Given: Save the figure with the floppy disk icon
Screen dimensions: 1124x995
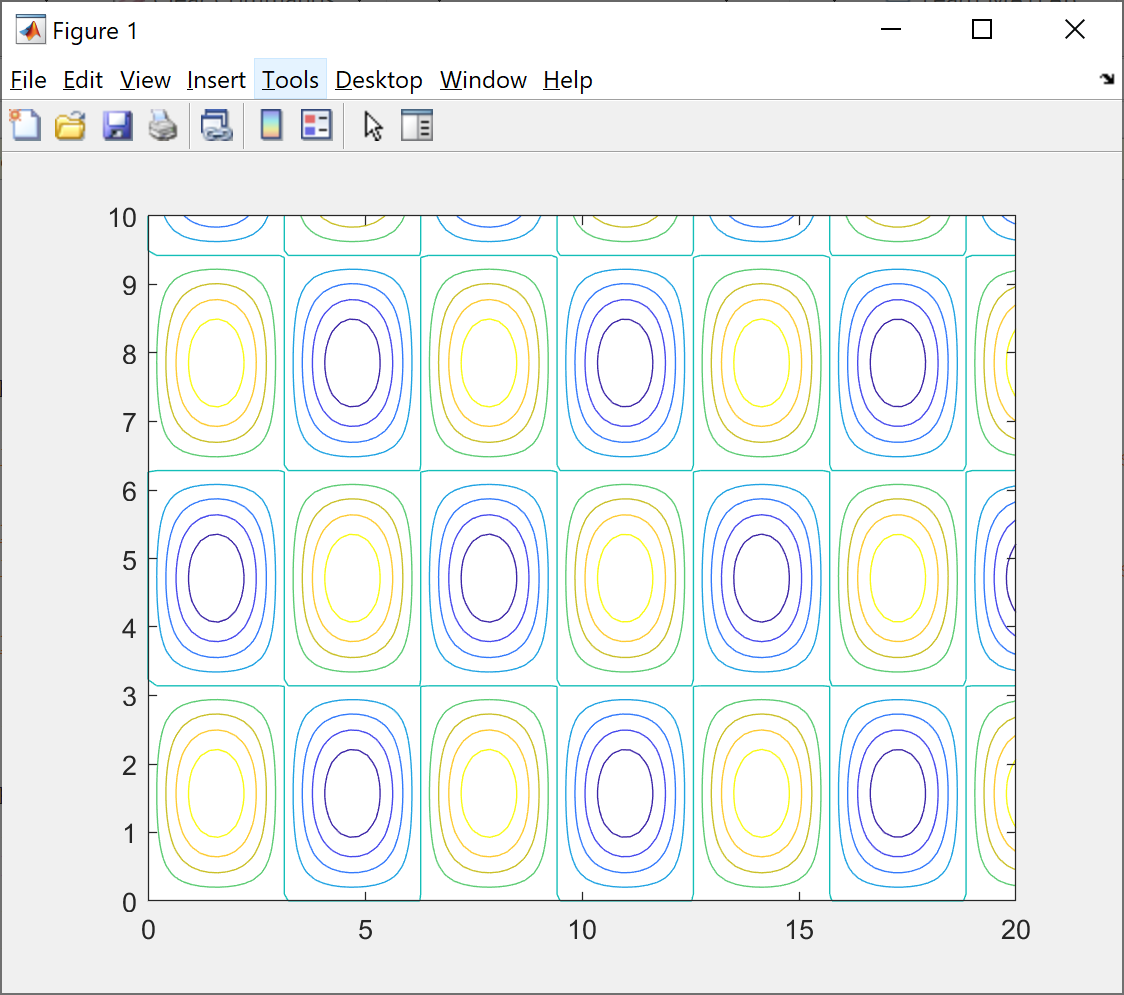Looking at the screenshot, I should tap(117, 126).
